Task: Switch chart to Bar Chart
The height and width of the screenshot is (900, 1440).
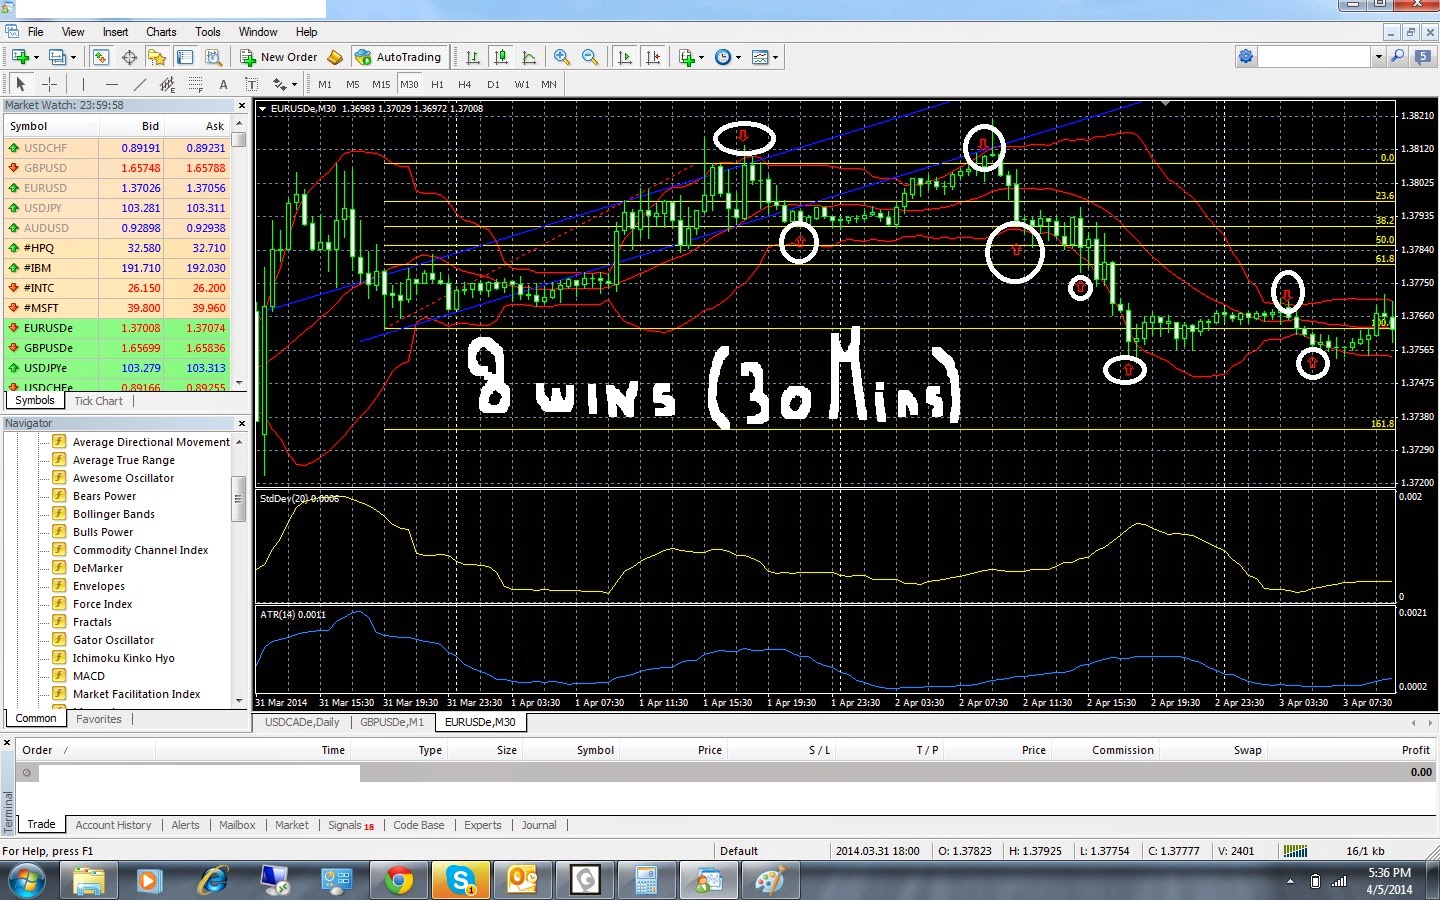Action: click(473, 57)
